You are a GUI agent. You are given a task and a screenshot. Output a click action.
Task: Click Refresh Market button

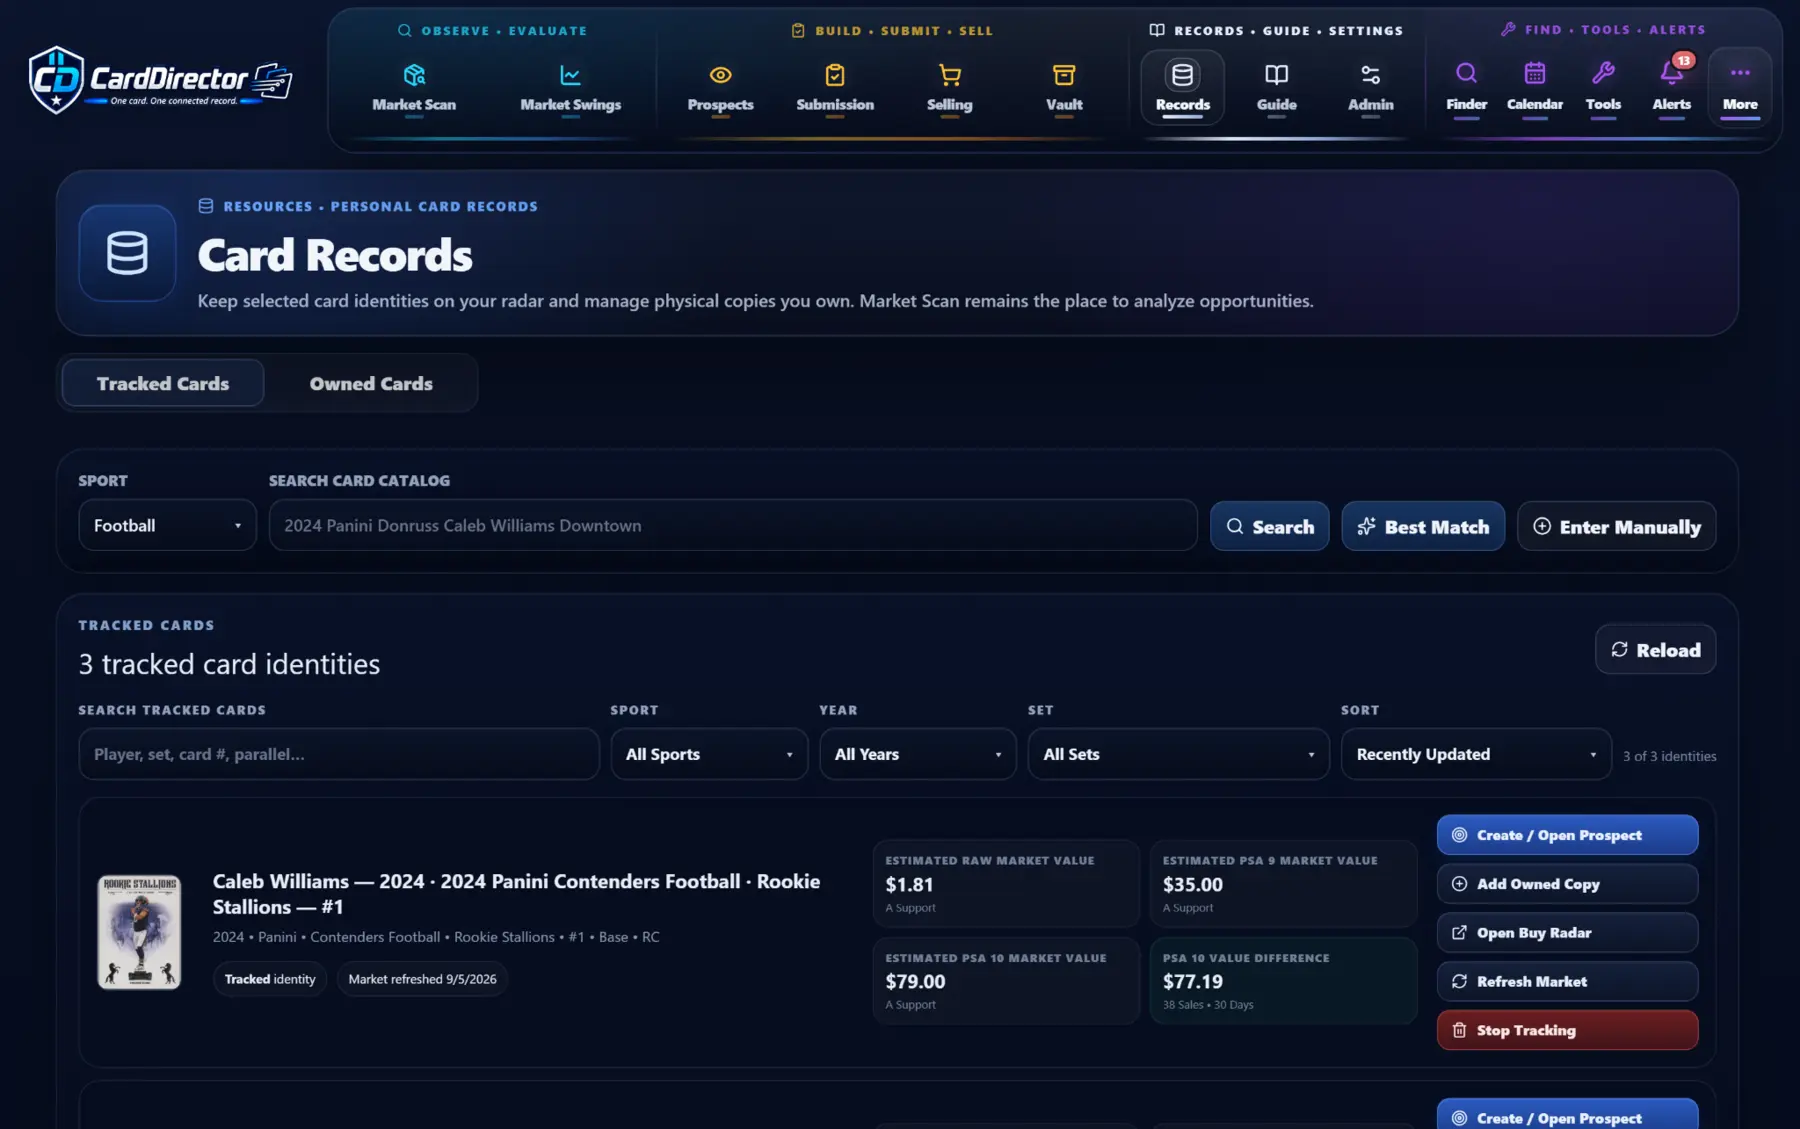[x=1567, y=981]
